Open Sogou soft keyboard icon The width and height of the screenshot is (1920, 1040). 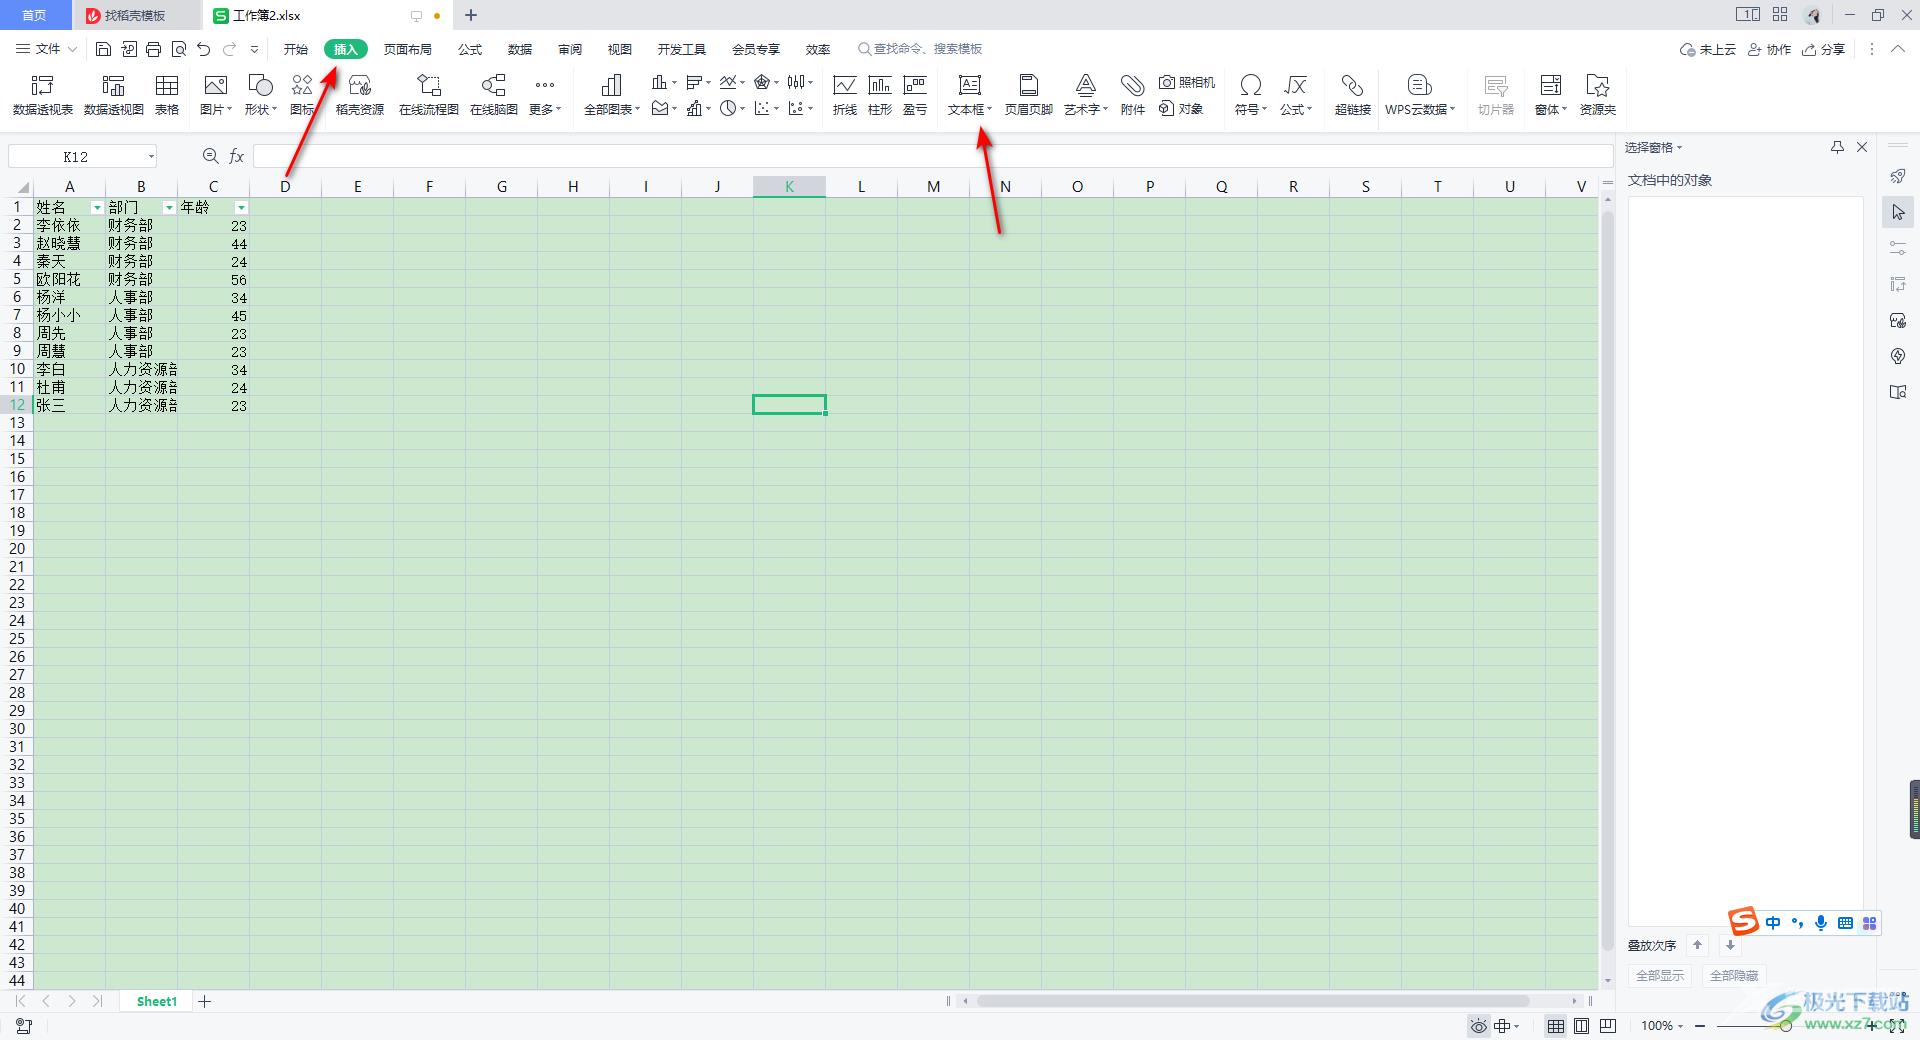click(1845, 923)
